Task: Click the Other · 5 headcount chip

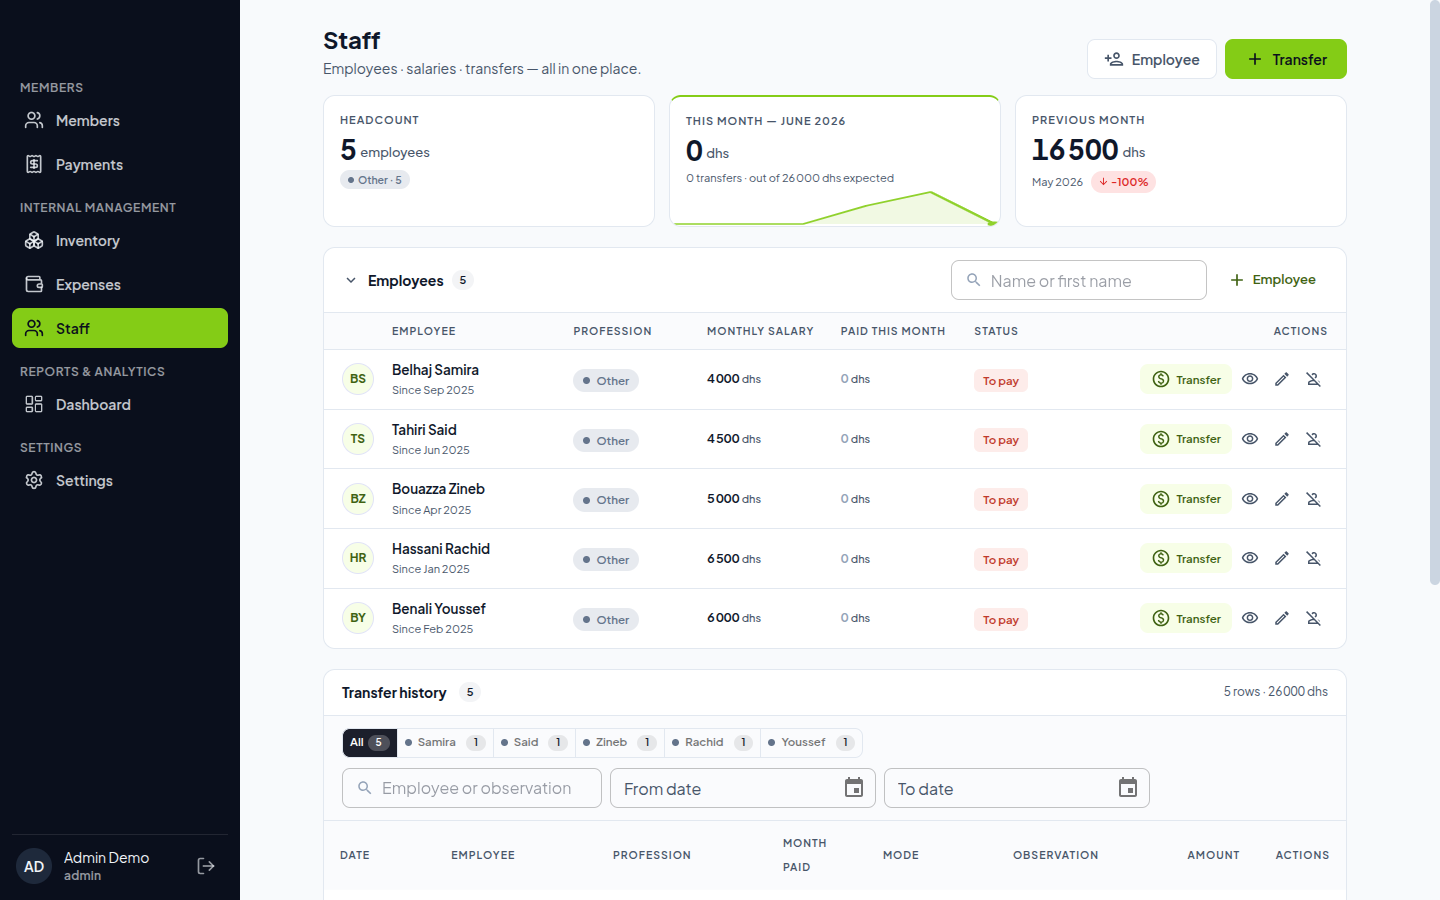Action: click(x=375, y=180)
